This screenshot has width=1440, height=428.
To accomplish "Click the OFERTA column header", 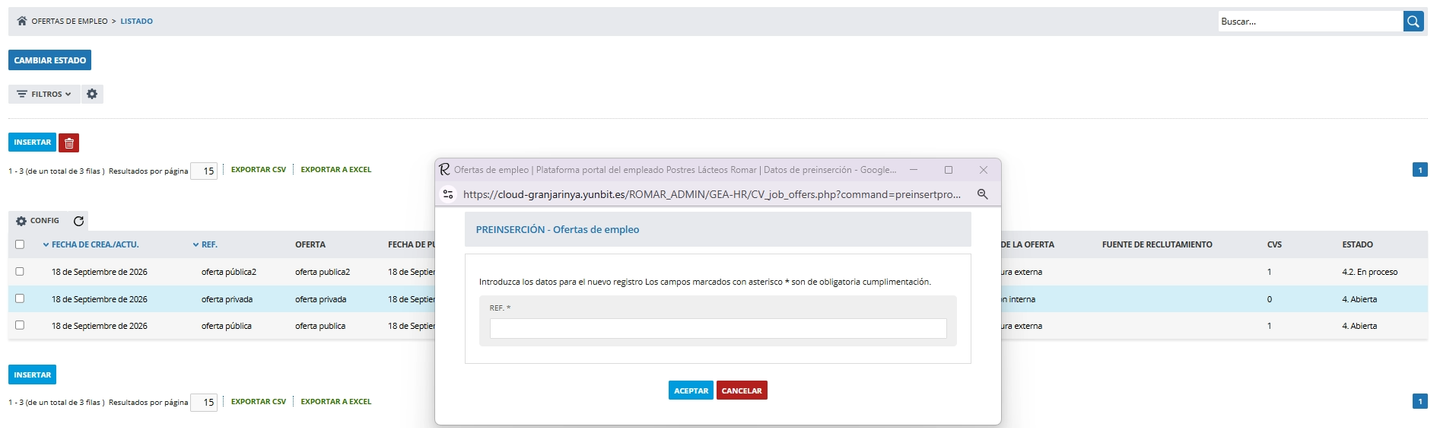I will click(x=310, y=244).
